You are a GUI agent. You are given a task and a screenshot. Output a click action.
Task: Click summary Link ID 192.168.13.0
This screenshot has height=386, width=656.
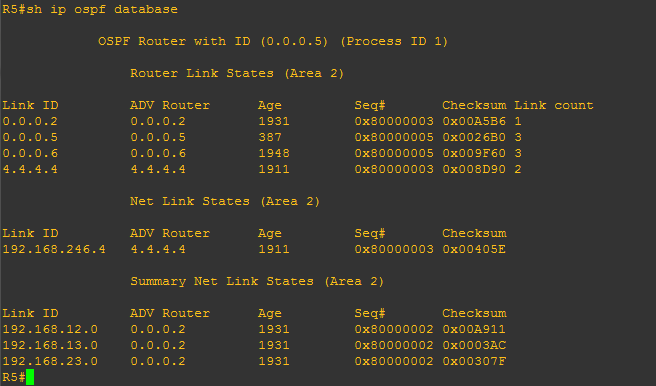(50, 345)
